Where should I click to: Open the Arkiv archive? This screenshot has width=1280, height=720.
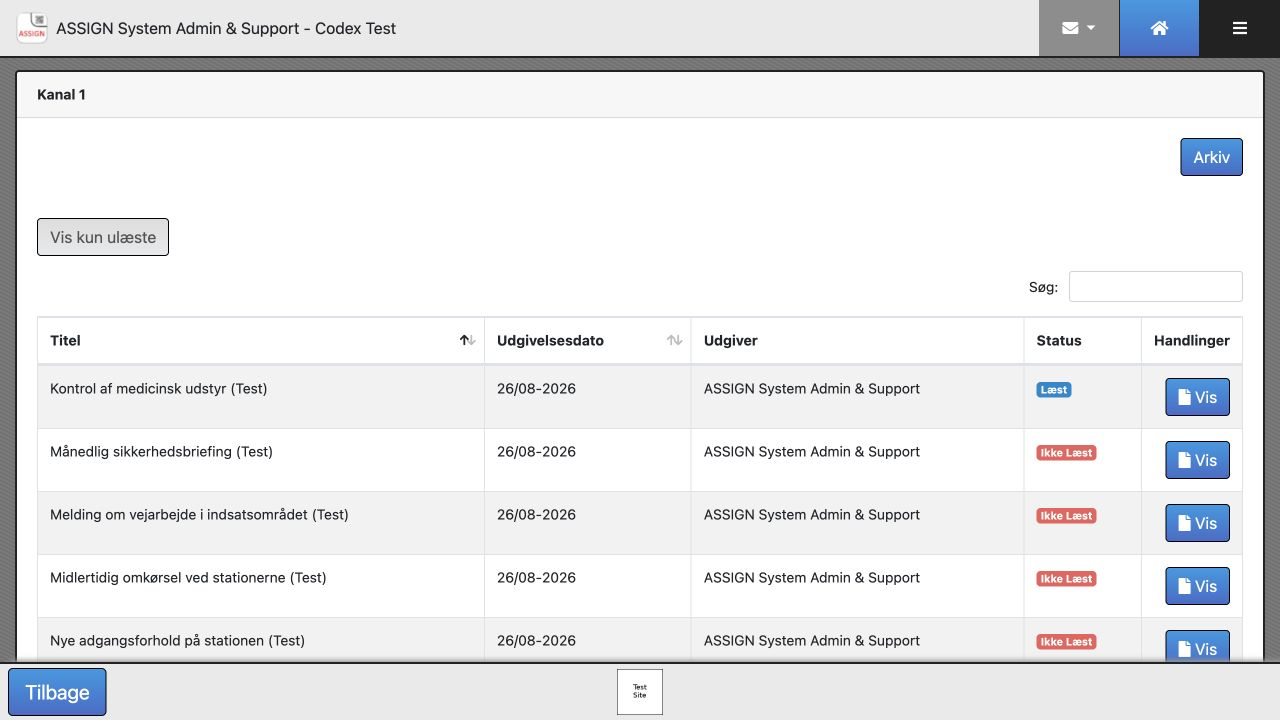pos(1211,157)
